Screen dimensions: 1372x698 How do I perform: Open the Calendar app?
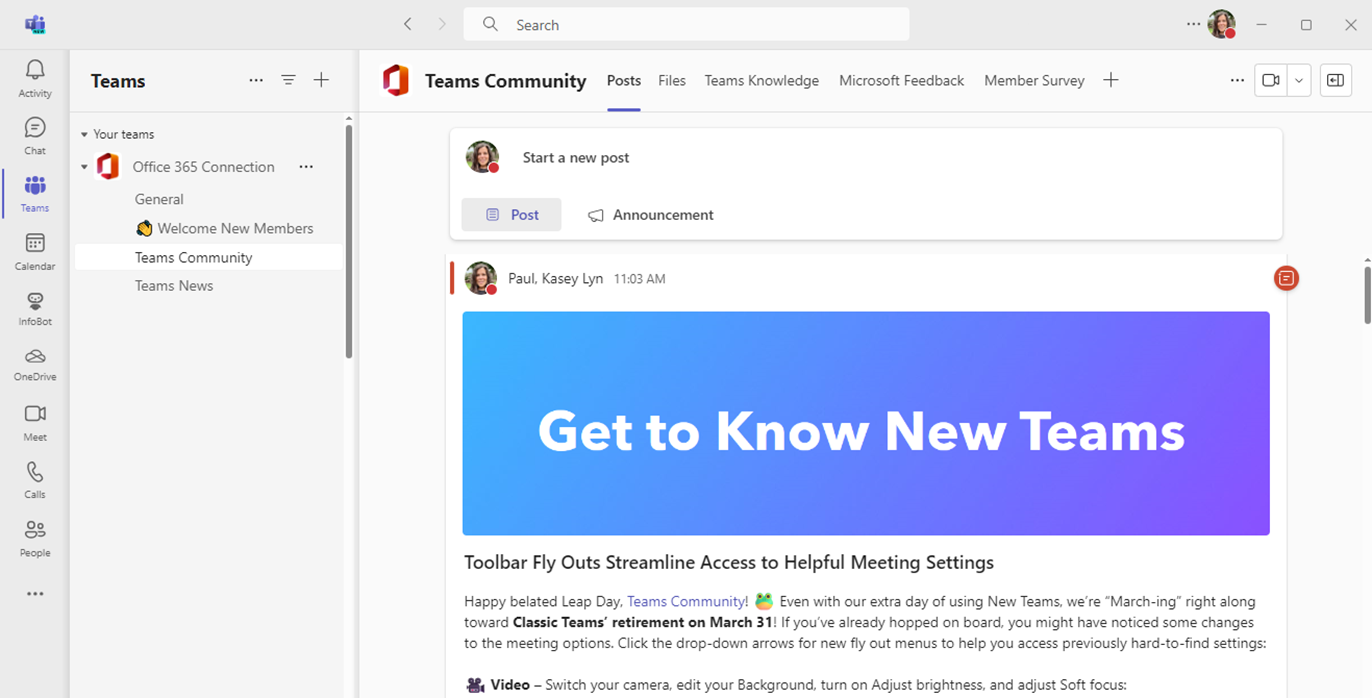35,252
